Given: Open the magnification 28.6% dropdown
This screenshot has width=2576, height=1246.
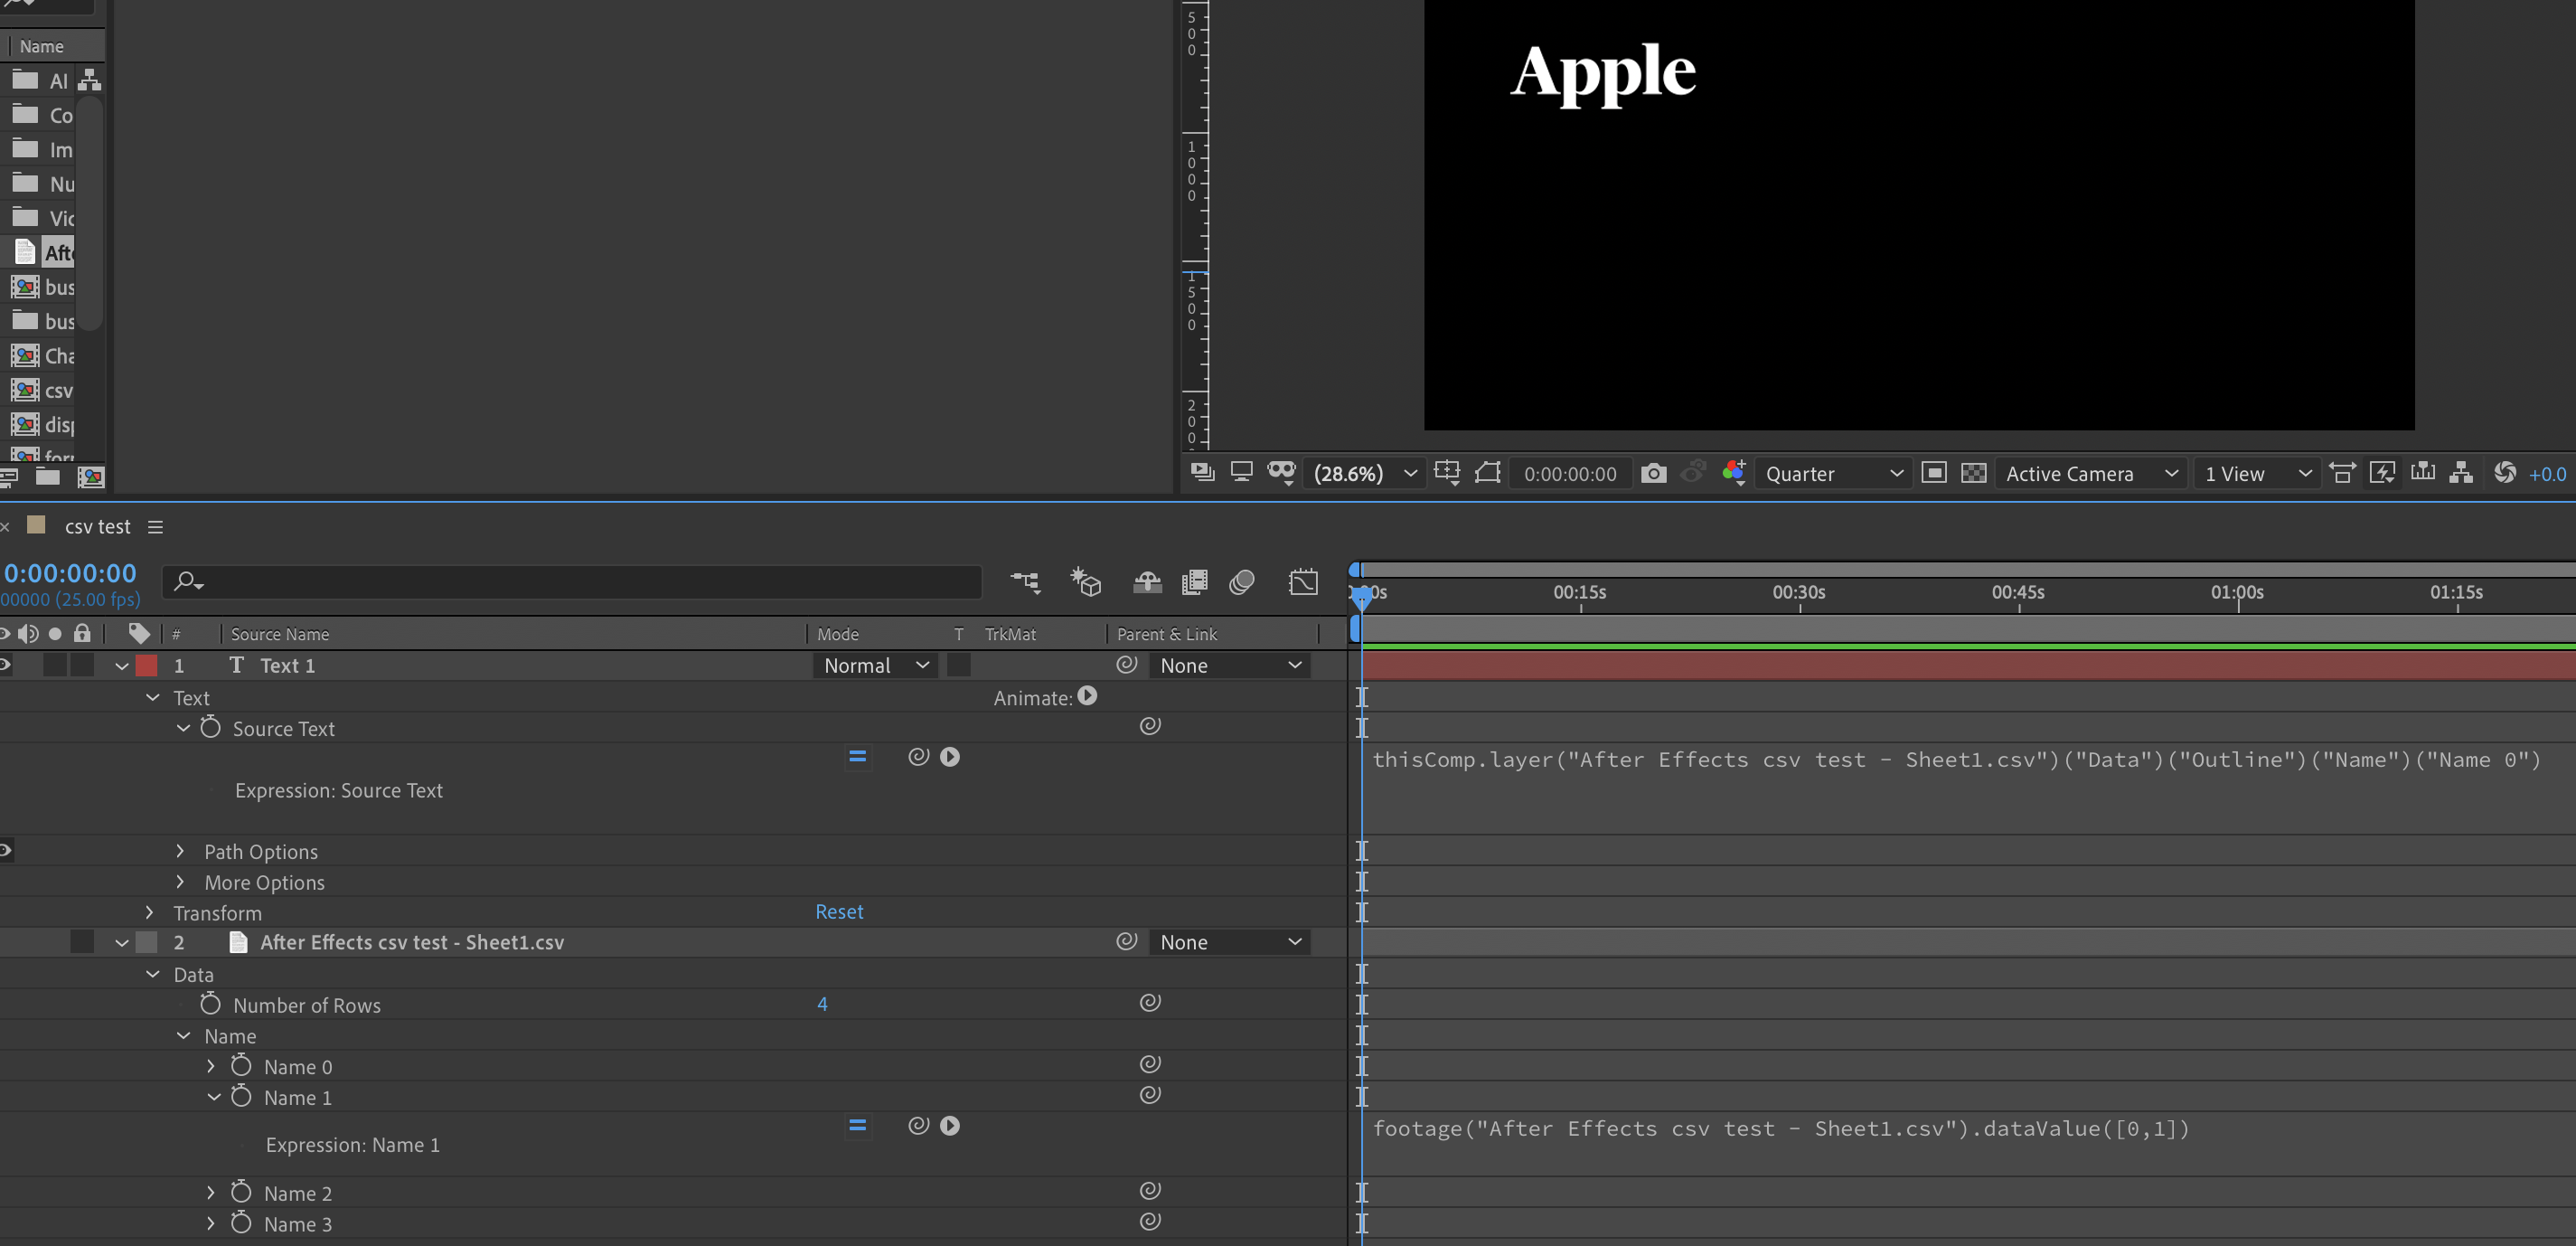Looking at the screenshot, I should pos(1366,473).
